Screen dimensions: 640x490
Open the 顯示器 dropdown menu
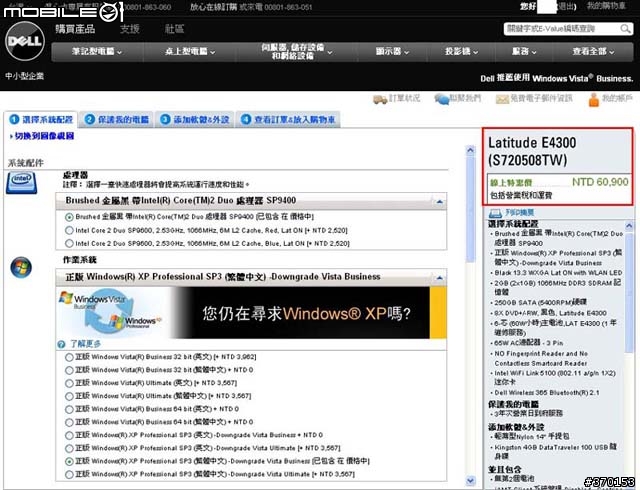pos(392,51)
